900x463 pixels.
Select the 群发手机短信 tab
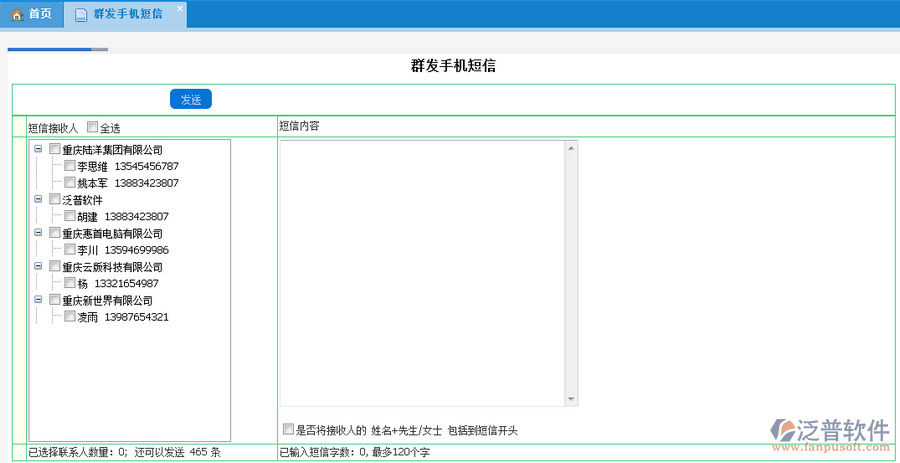[x=127, y=15]
